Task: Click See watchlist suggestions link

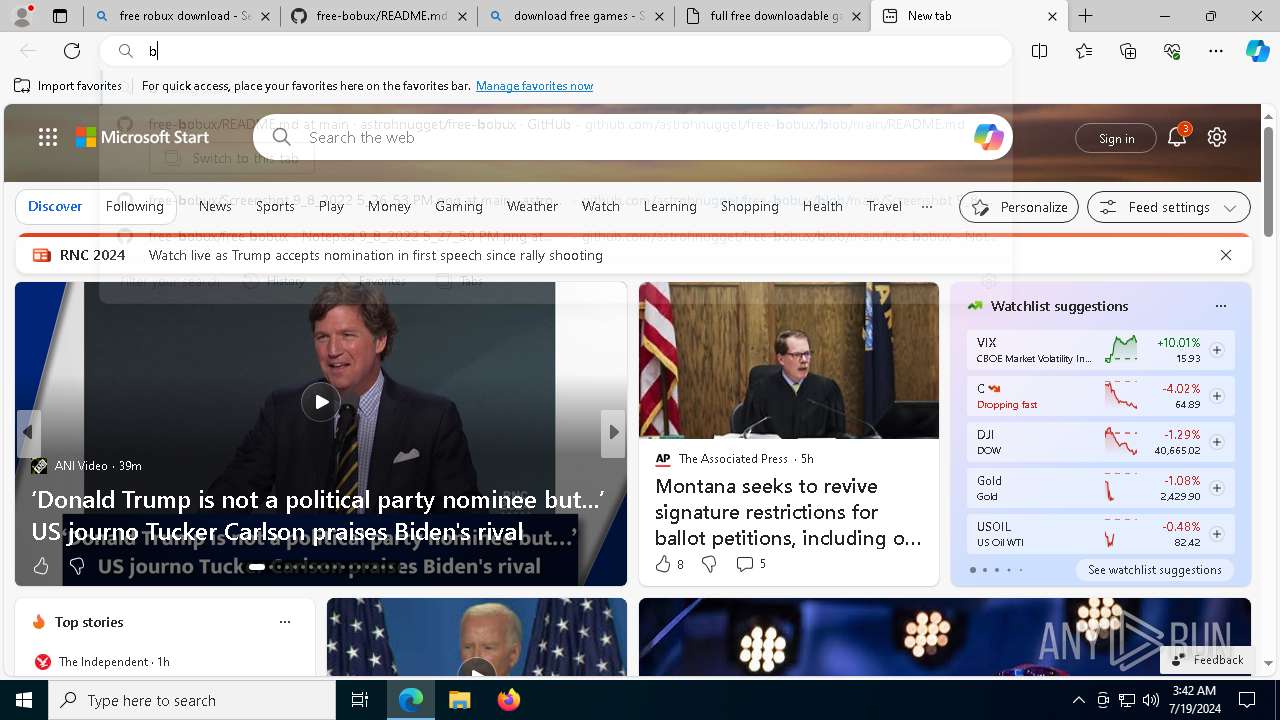Action: coord(1155,570)
